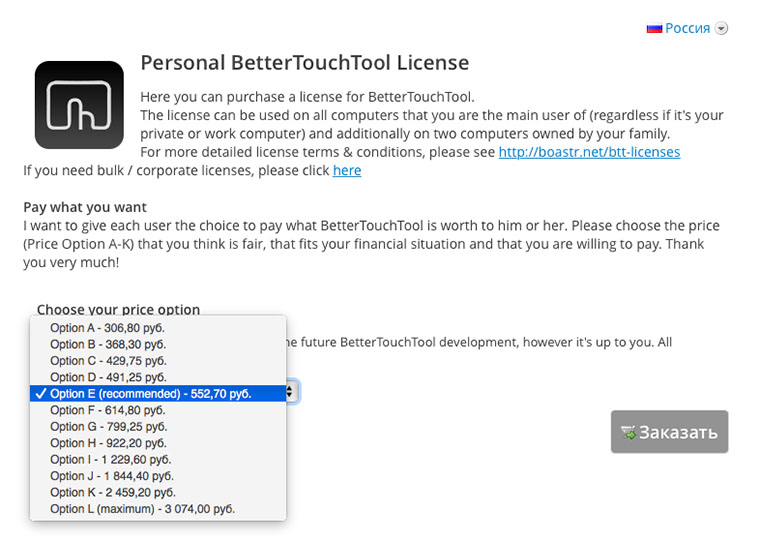Click the cart icon on Заказать button
The height and width of the screenshot is (541, 760).
point(629,433)
